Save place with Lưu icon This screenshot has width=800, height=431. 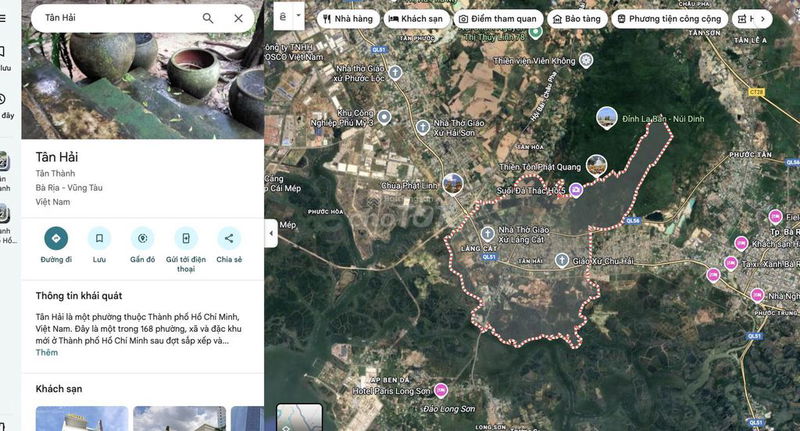tap(99, 238)
